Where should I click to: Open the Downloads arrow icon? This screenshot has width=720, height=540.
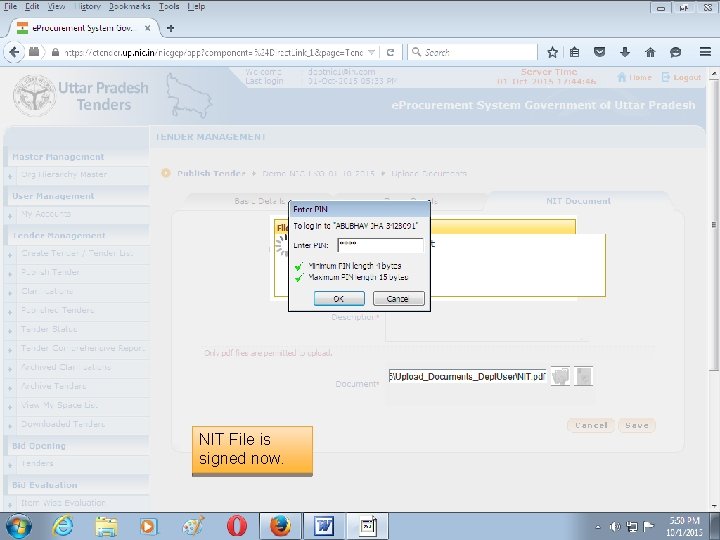pos(624,52)
